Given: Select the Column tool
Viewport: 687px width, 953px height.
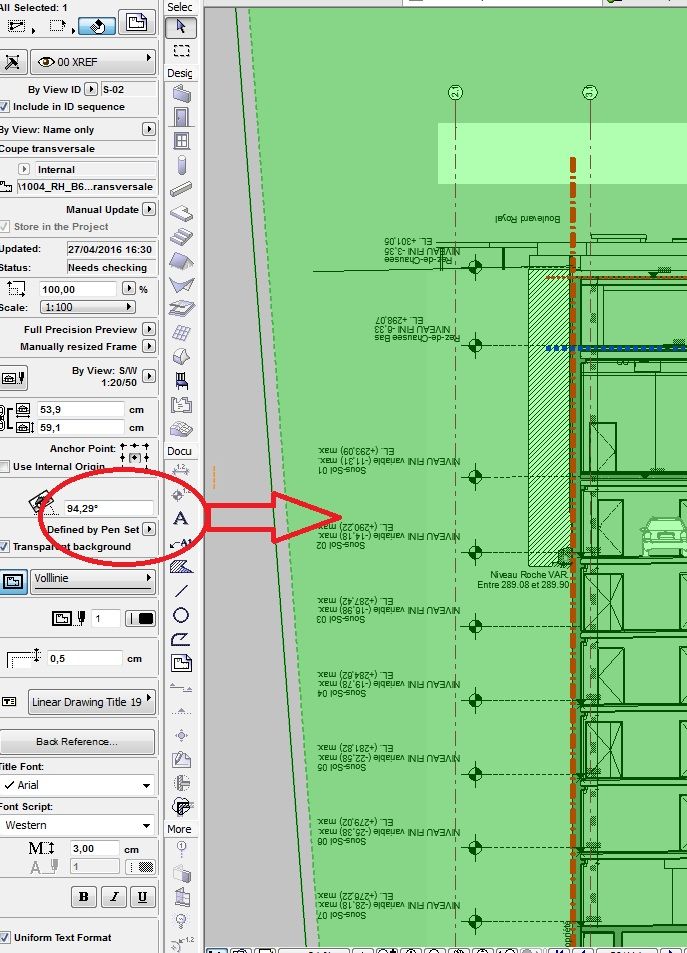Looking at the screenshot, I should (x=181, y=165).
